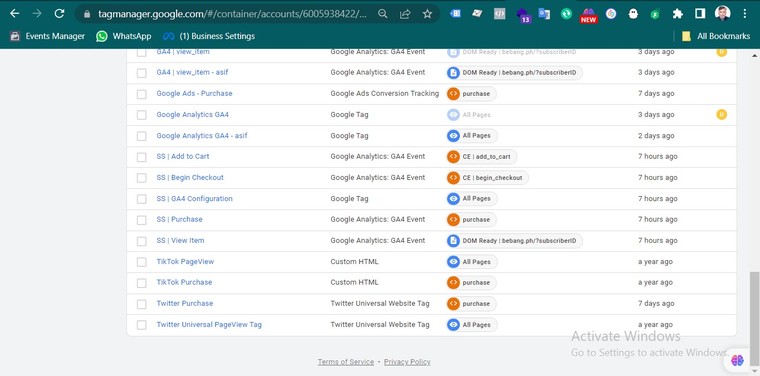Click the share page icon in address bar
This screenshot has width=760, height=376.
(x=405, y=14)
